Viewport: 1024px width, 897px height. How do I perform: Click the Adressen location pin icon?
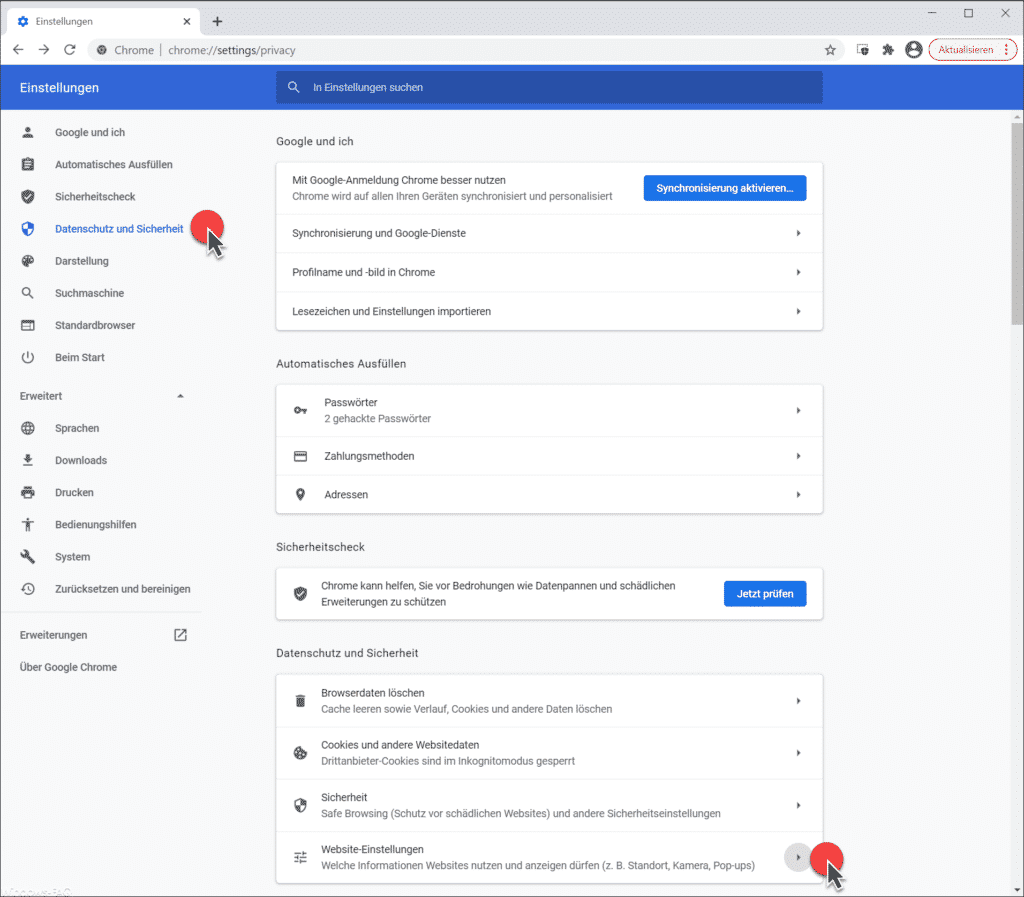300,495
